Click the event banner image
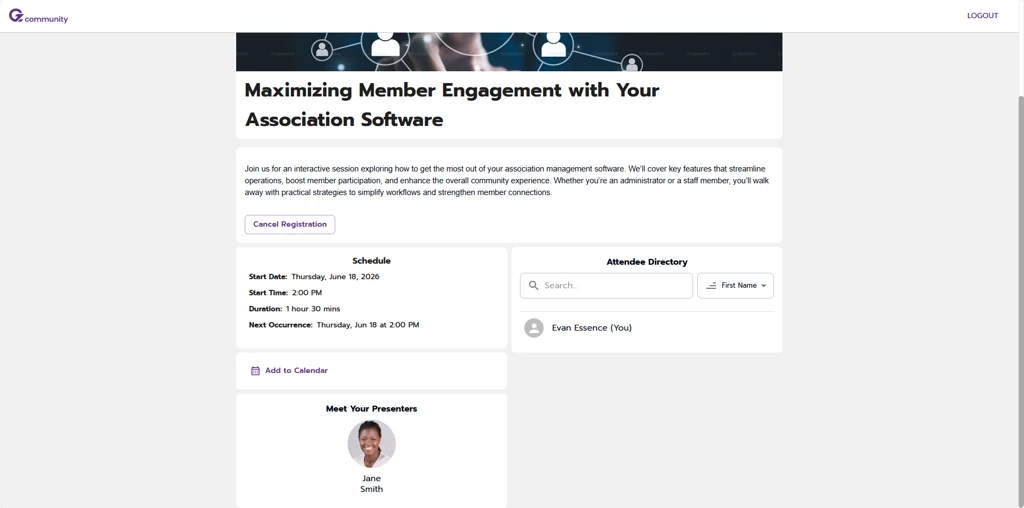This screenshot has width=1024, height=508. pos(509,51)
